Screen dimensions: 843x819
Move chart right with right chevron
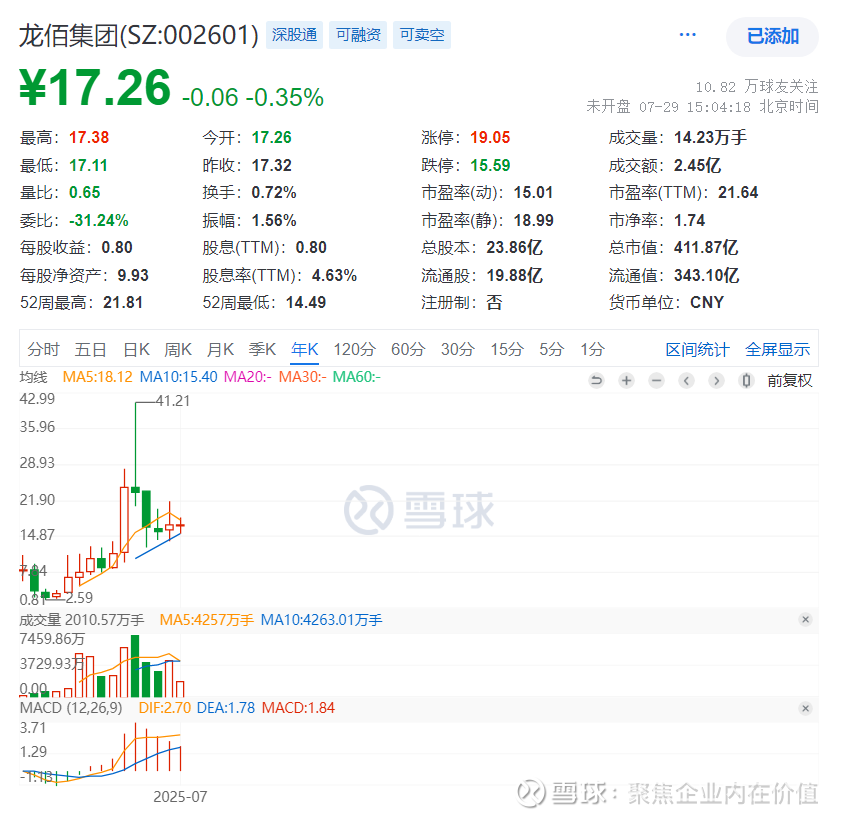tap(716, 381)
